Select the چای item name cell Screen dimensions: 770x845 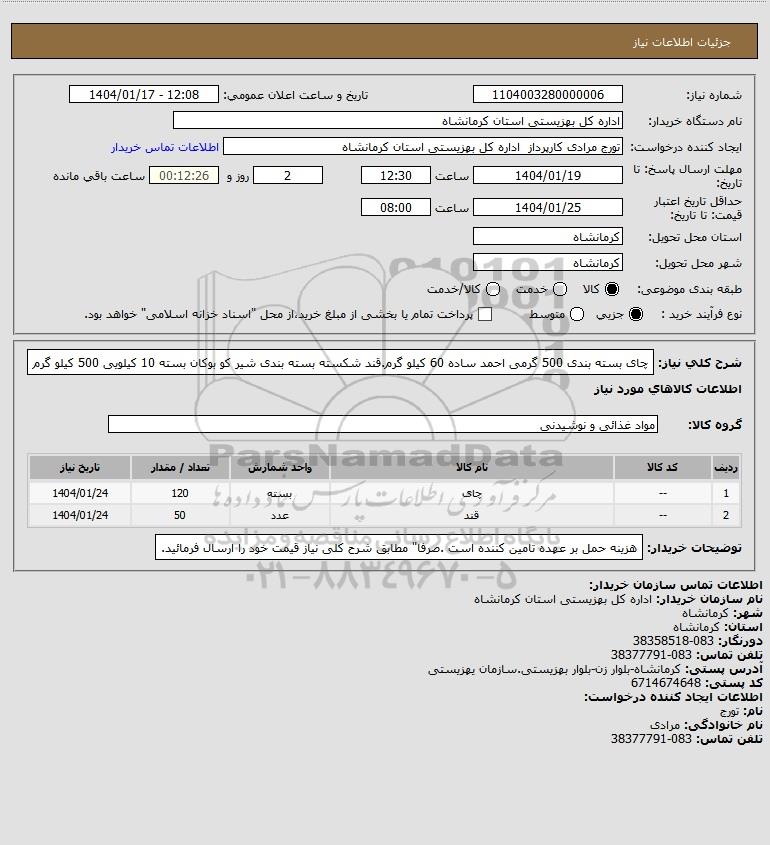point(471,493)
